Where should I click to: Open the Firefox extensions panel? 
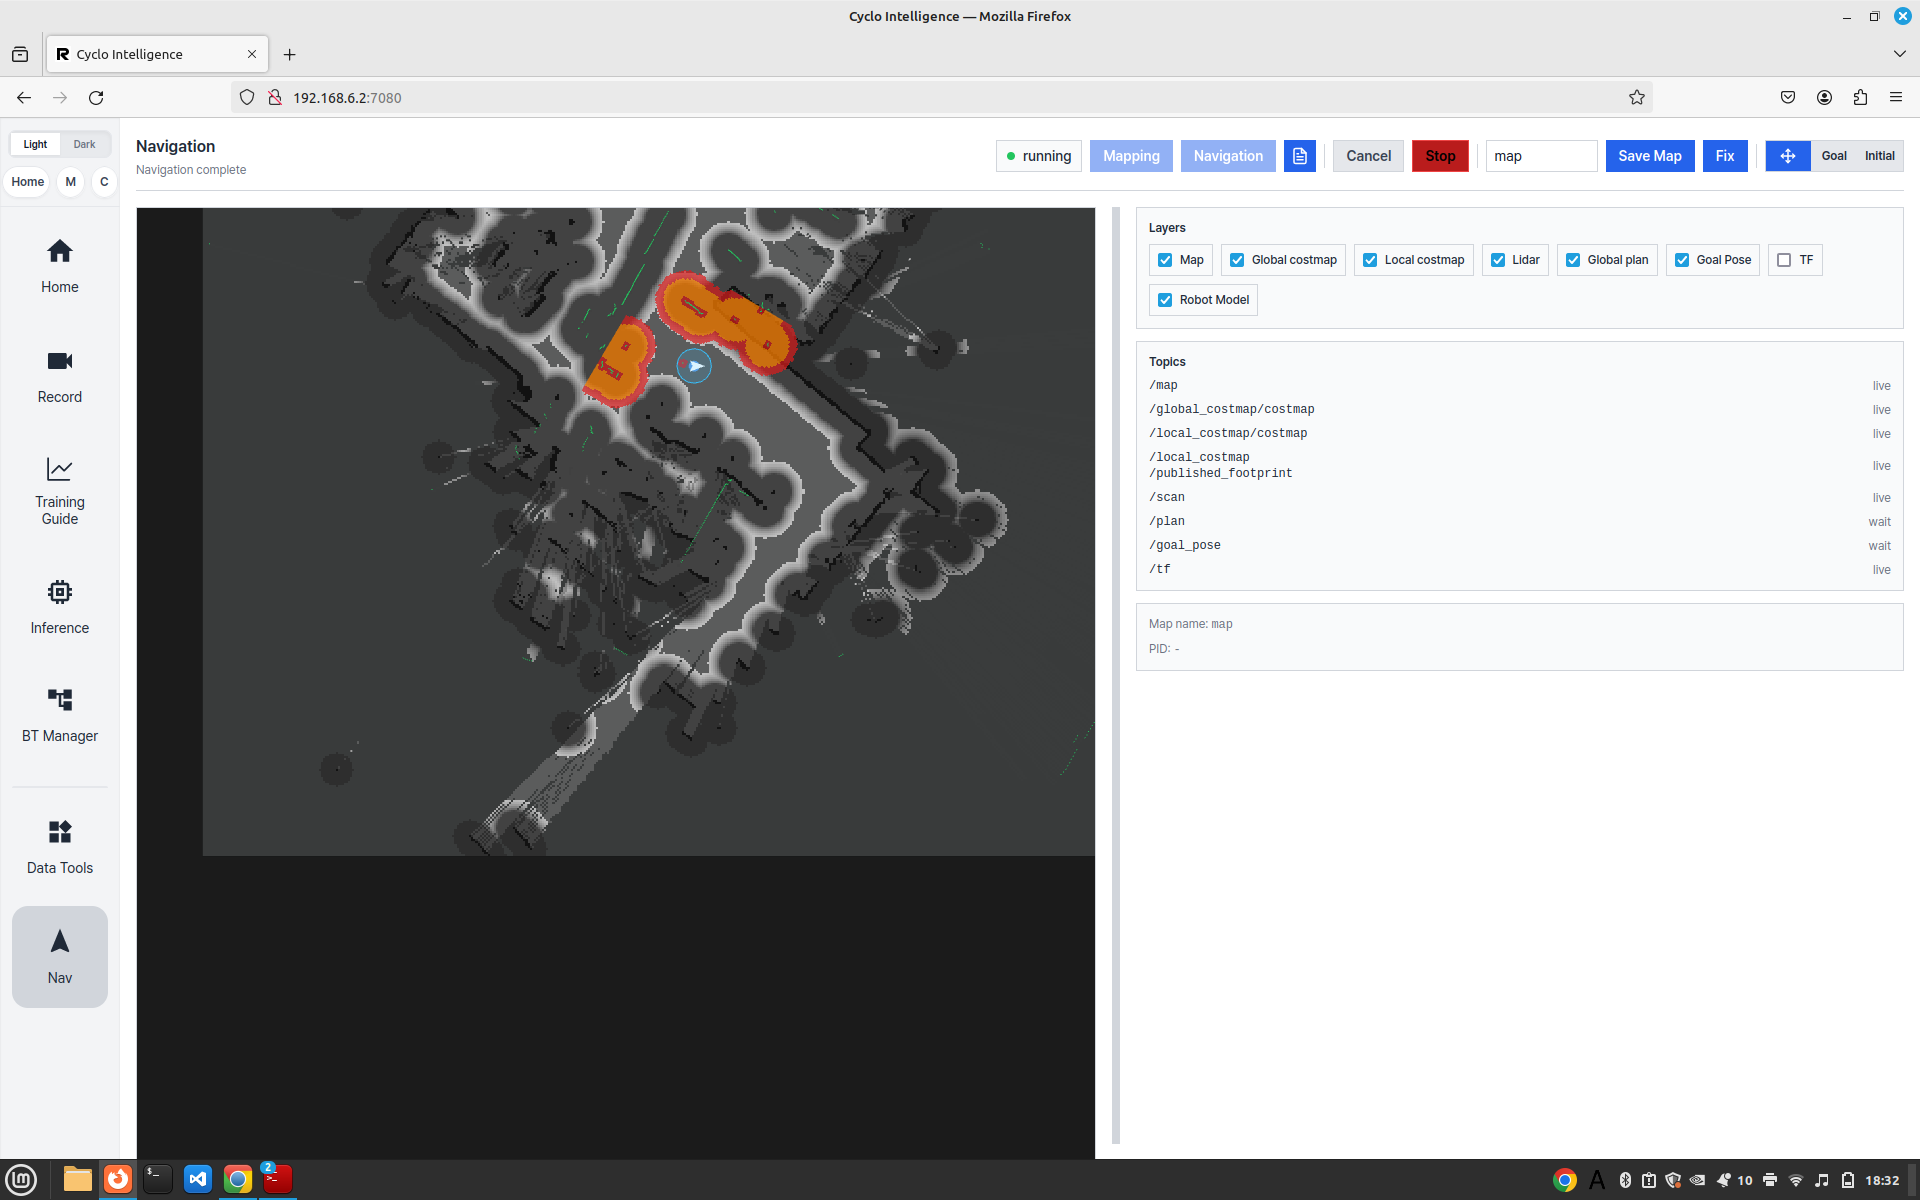coord(1859,97)
